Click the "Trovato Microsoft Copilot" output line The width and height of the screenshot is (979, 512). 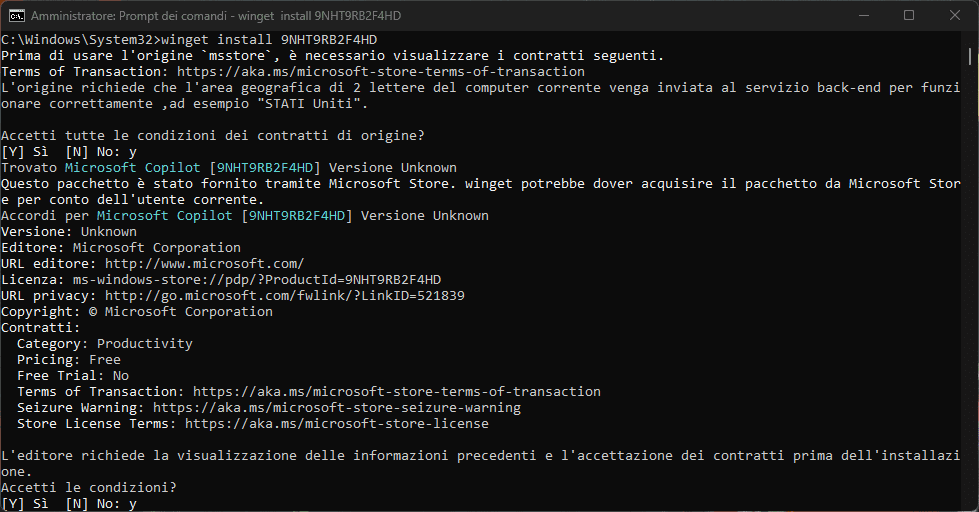228,168
